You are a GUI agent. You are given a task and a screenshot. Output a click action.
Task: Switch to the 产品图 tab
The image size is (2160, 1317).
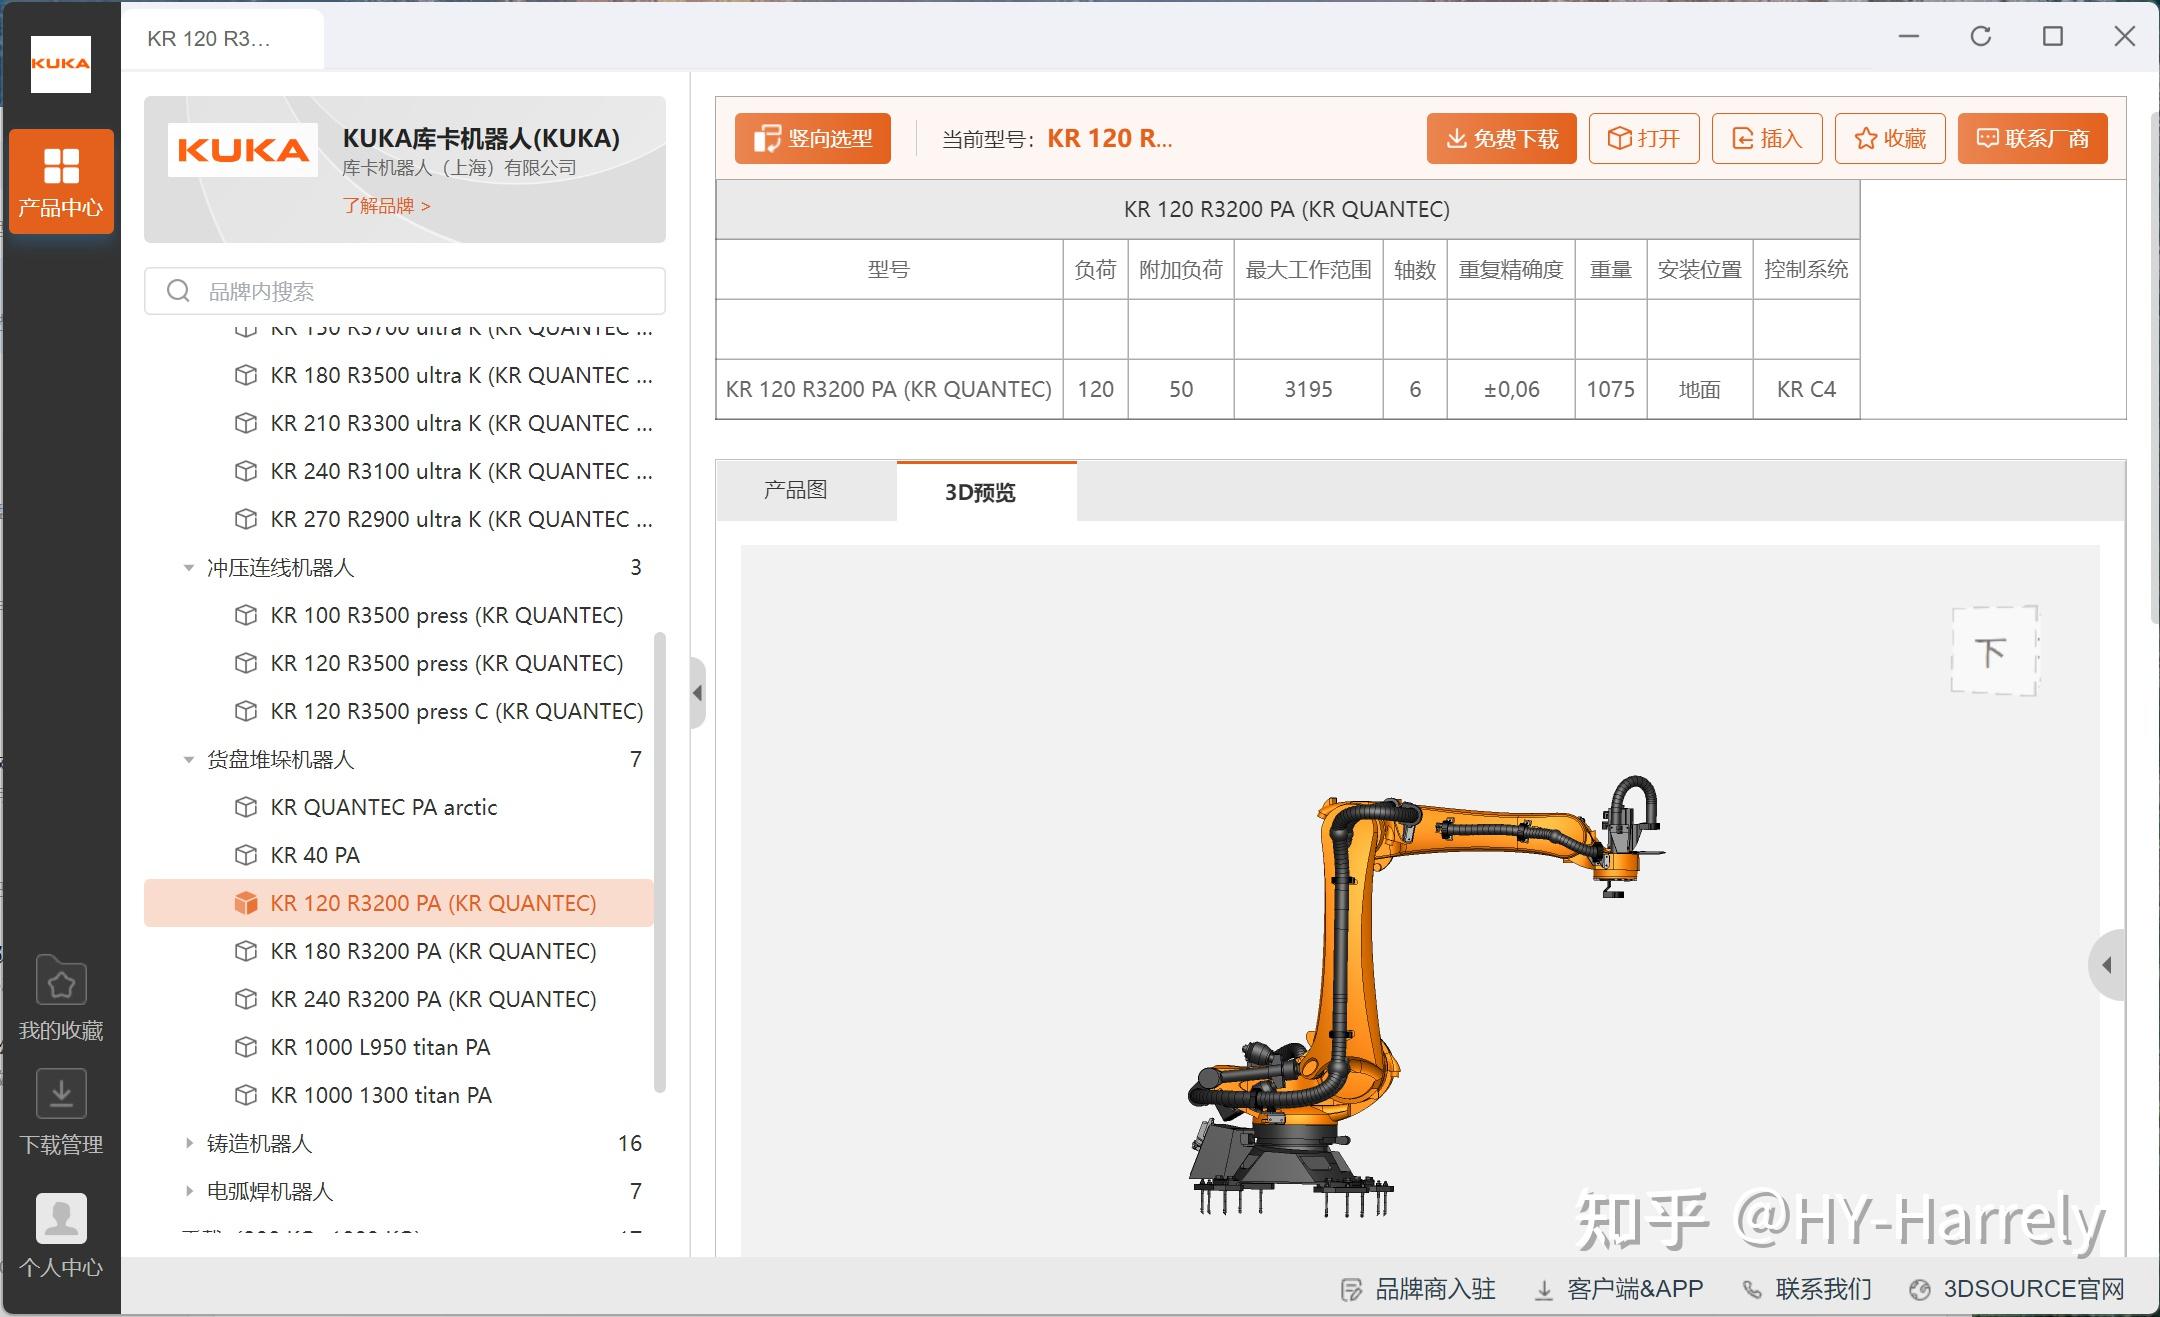tap(796, 490)
